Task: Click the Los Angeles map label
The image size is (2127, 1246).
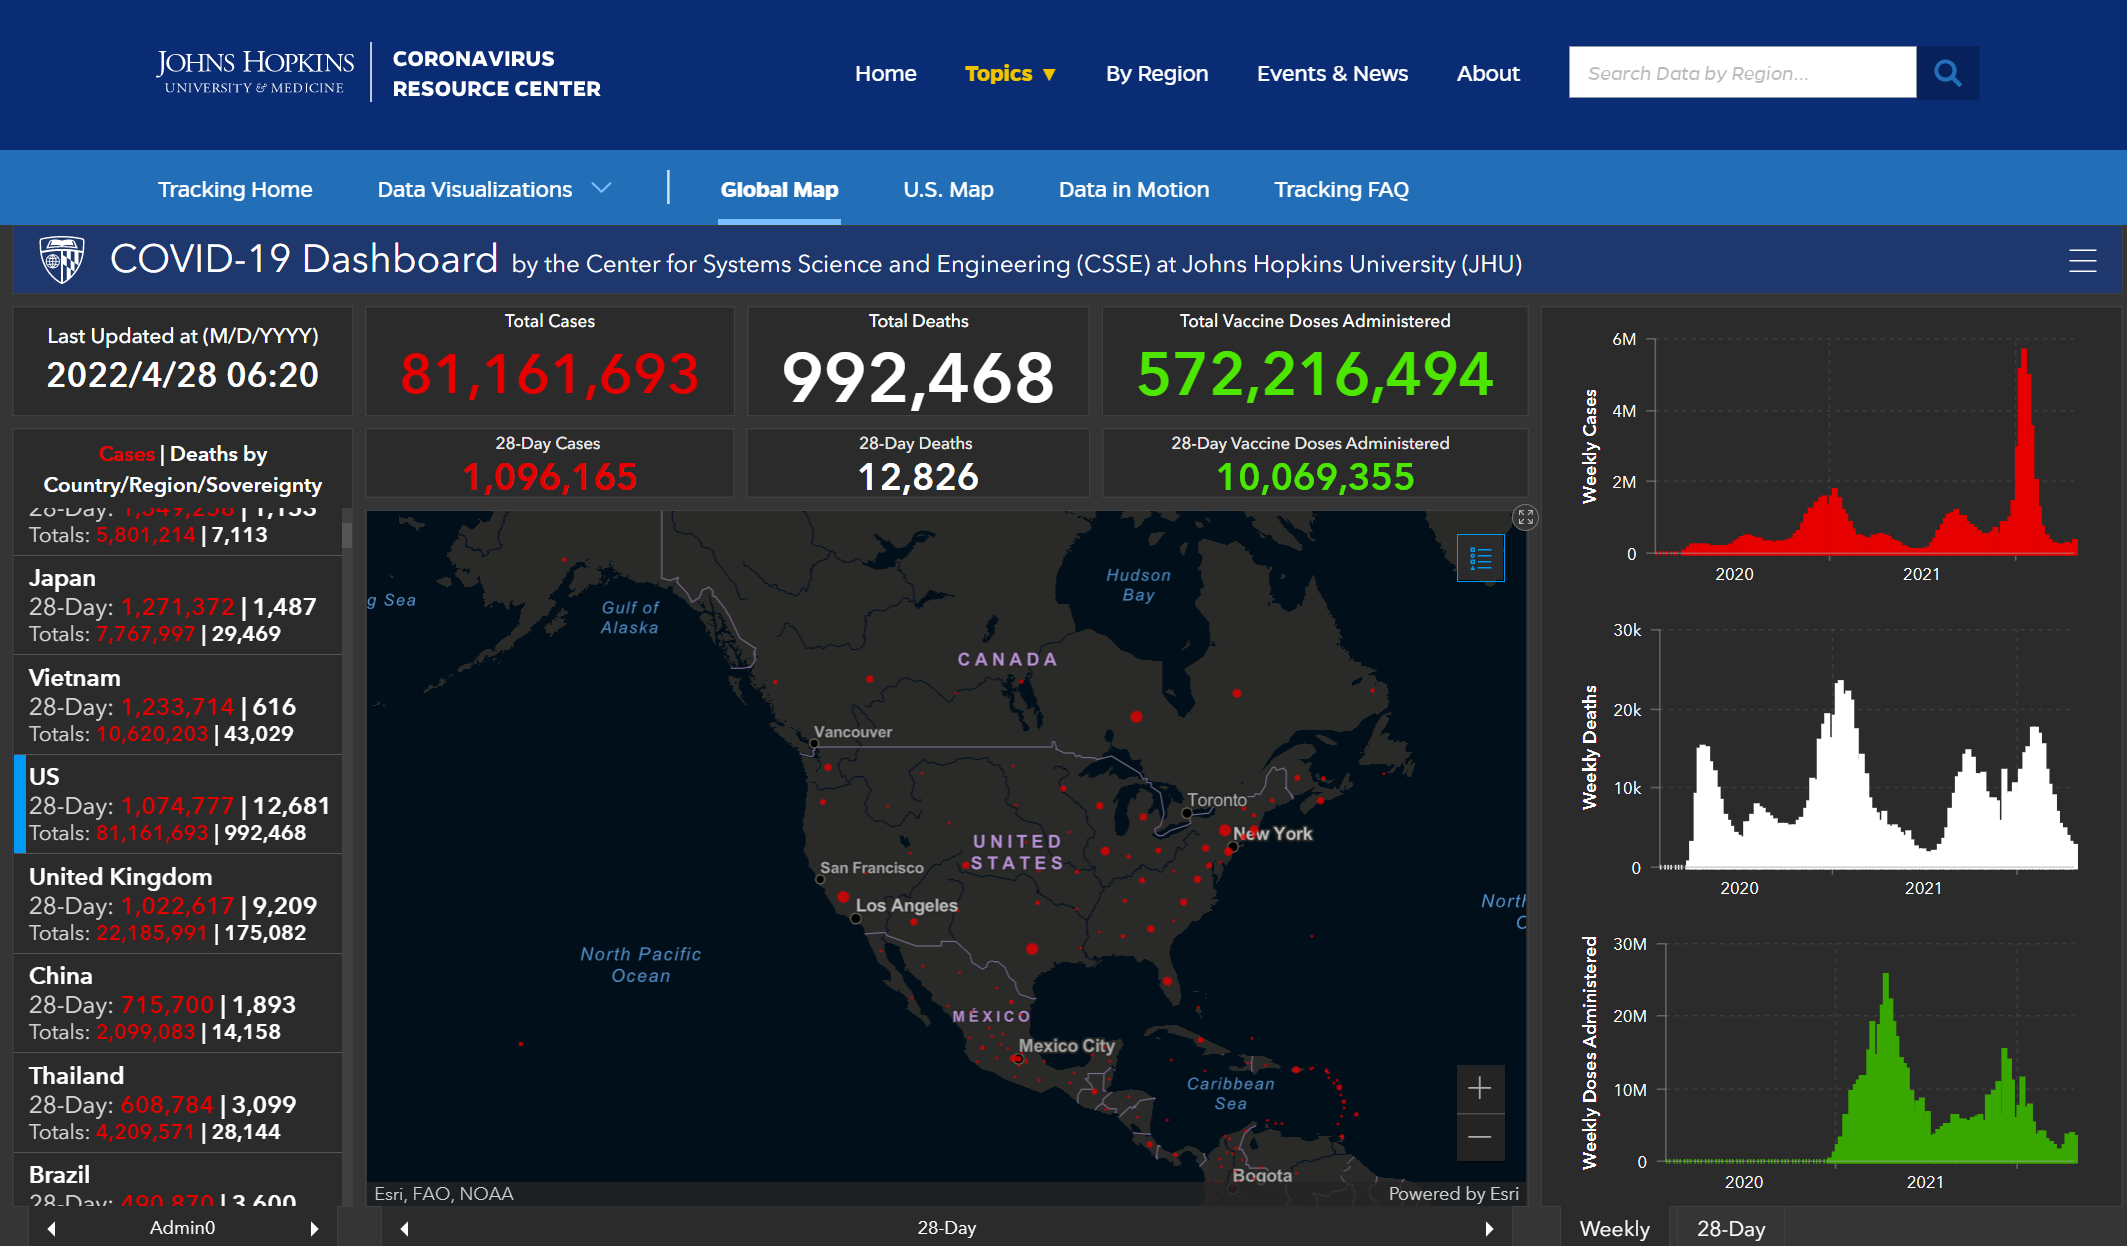Action: point(906,905)
